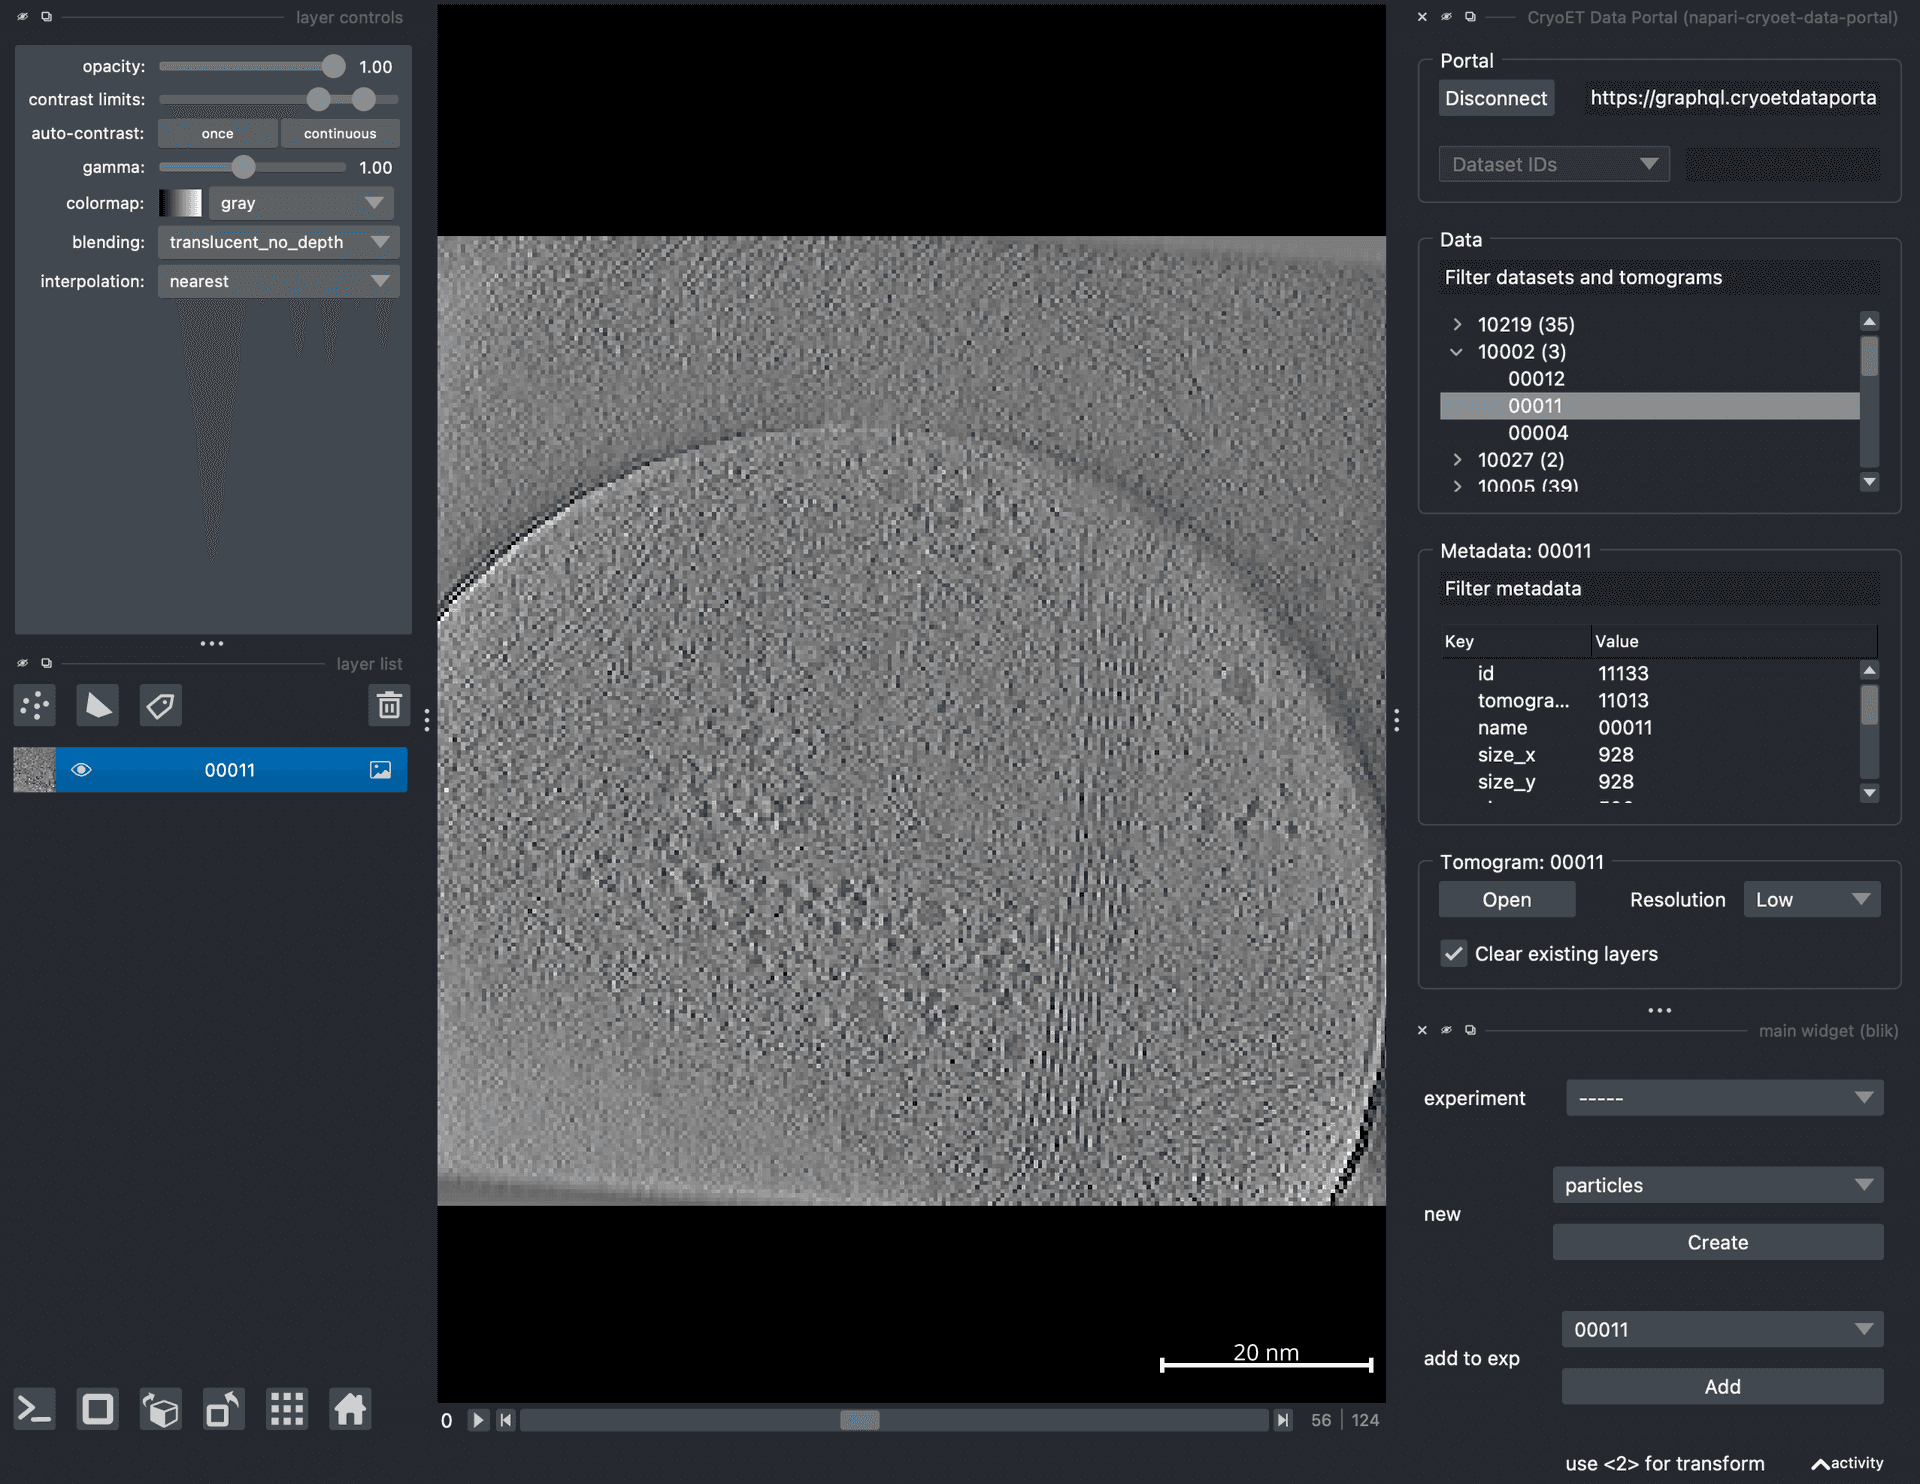Click the gray colormap swatch
Screen dimensions: 1920x1484
click(181, 203)
